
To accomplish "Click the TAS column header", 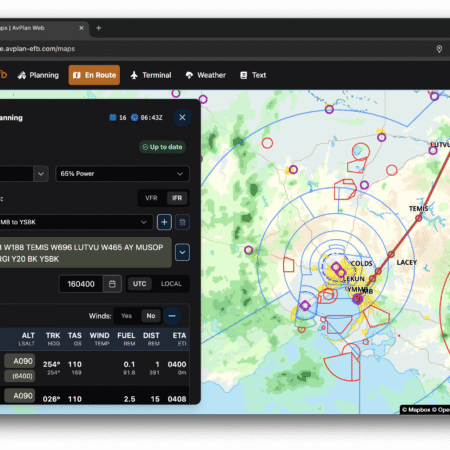I will [75, 335].
